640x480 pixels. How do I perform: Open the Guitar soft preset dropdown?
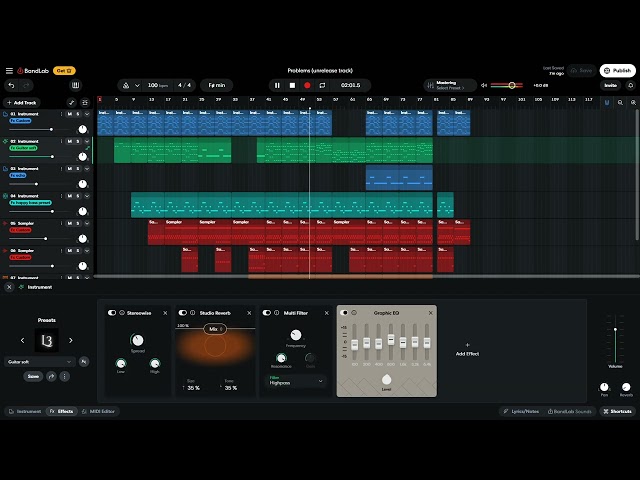(39, 362)
